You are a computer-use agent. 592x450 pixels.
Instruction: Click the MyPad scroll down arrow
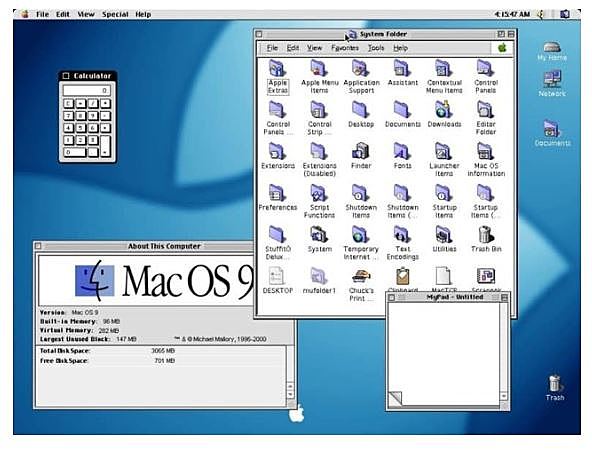(x=504, y=396)
